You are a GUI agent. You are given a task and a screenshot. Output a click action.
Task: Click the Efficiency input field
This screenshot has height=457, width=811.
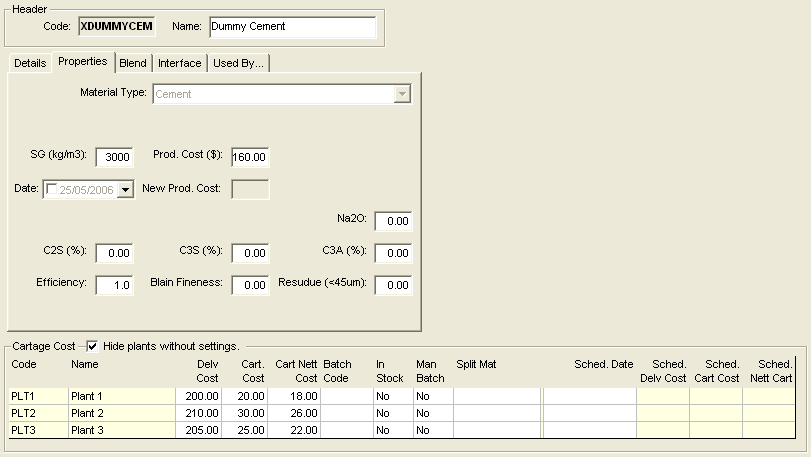click(x=115, y=285)
